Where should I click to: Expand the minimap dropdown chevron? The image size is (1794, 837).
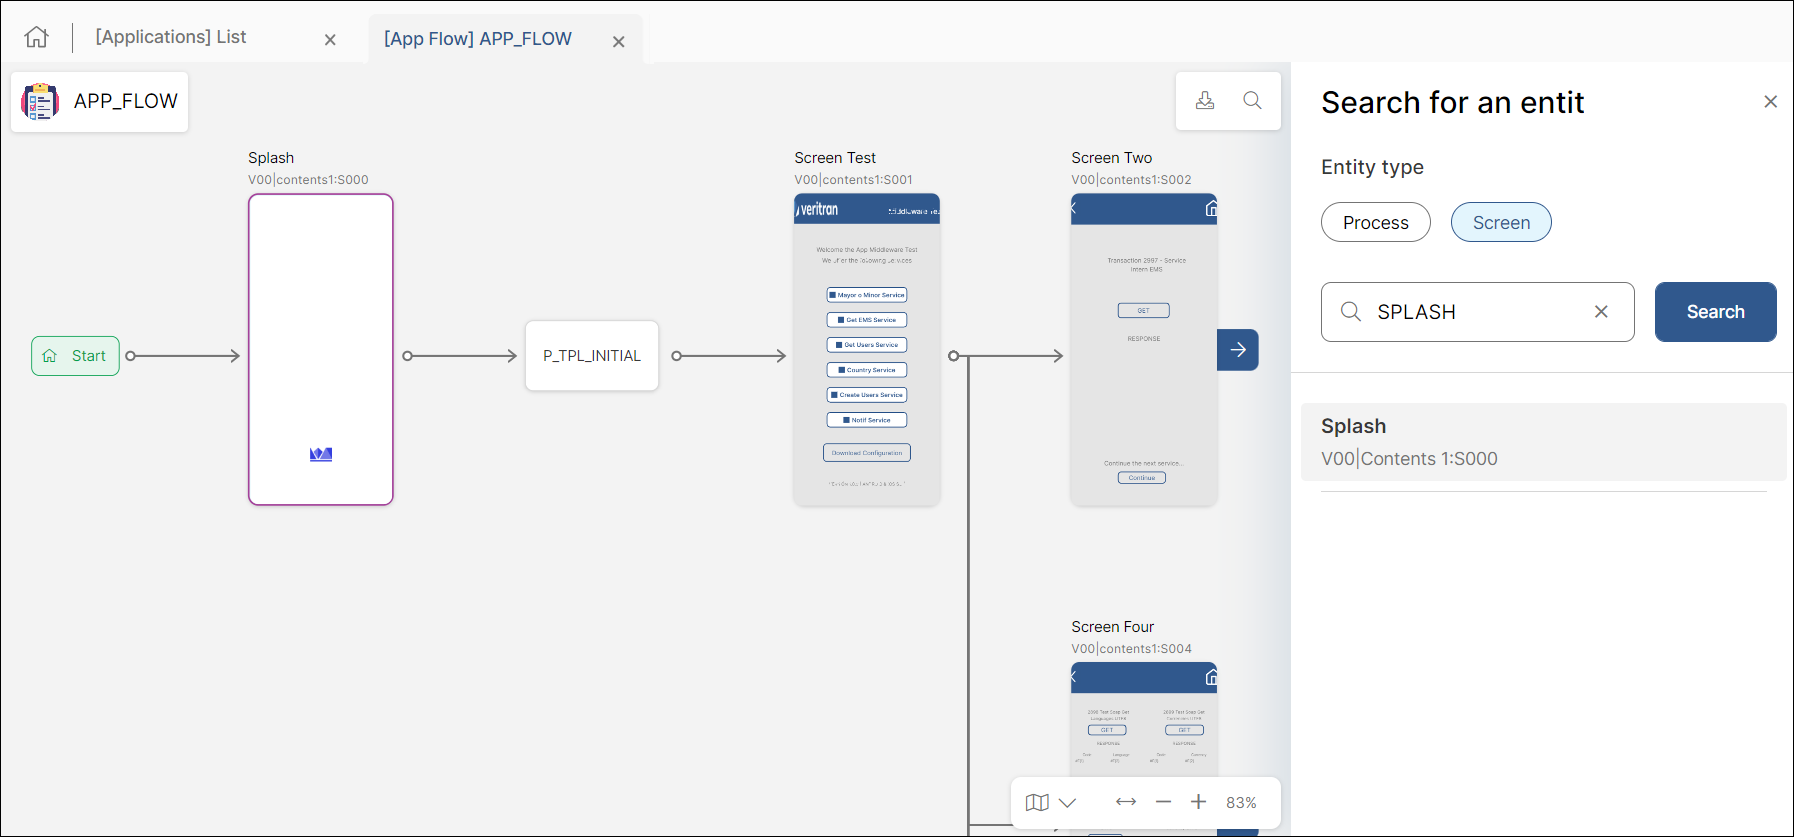coord(1067,802)
